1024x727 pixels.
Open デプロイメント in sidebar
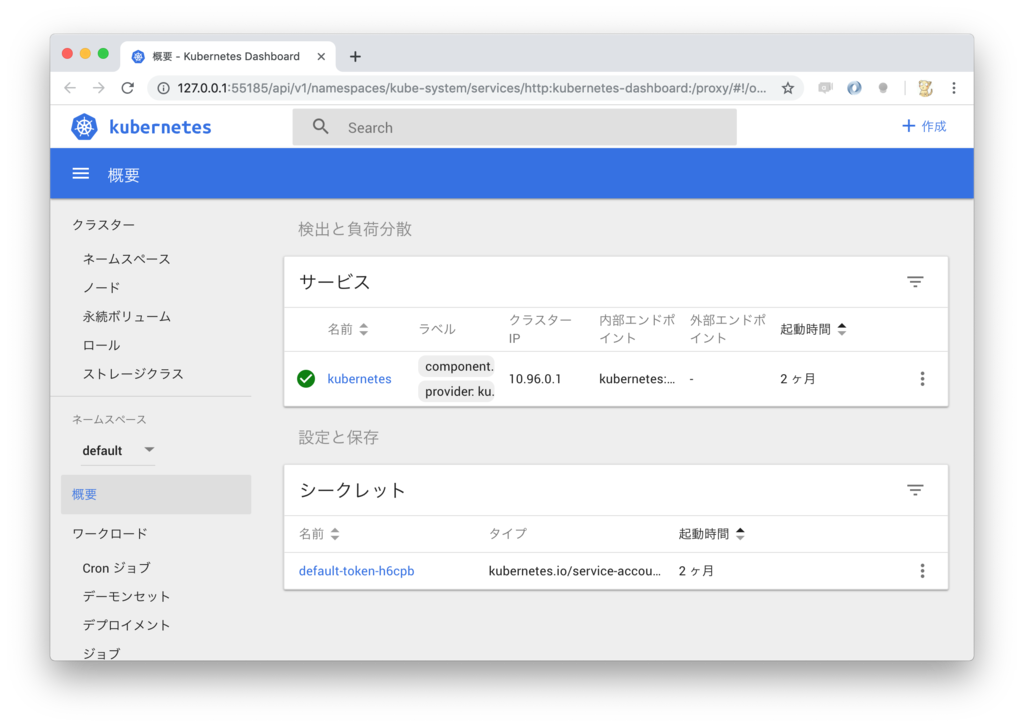tap(126, 625)
